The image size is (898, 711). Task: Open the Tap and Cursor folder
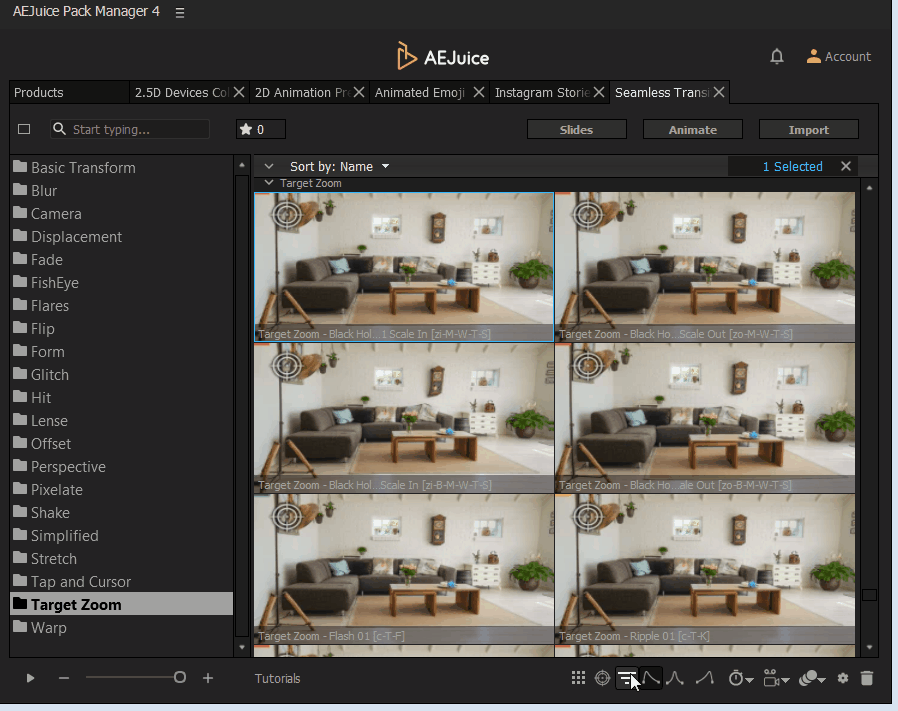[121, 582]
